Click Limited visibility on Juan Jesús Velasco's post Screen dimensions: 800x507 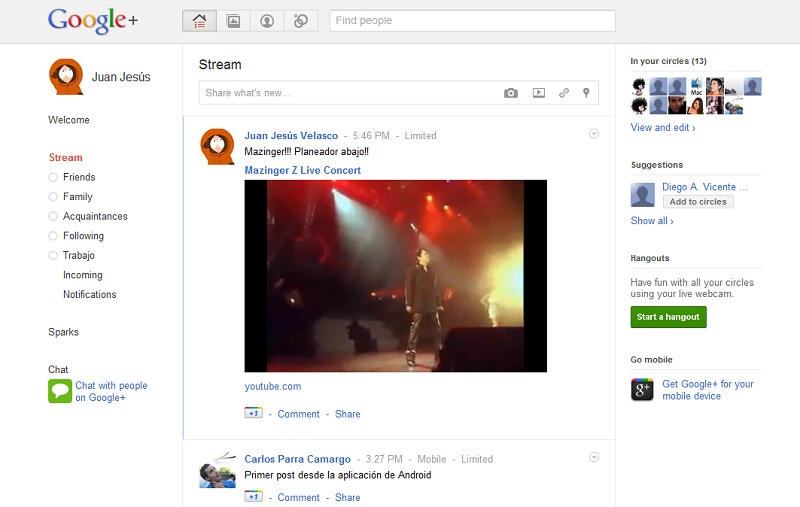click(x=420, y=136)
